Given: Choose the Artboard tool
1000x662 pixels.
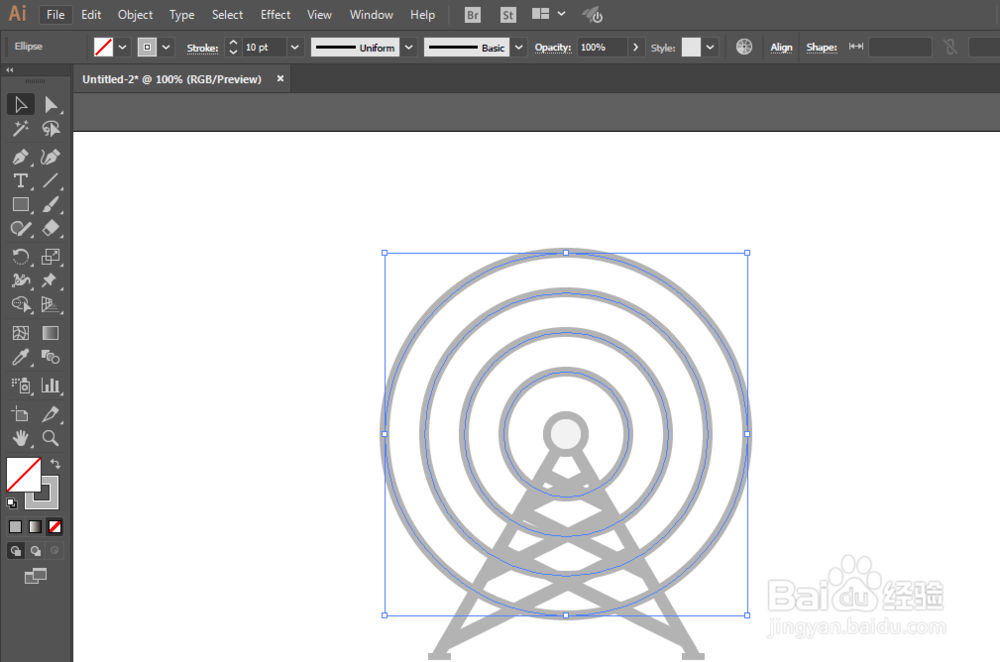Looking at the screenshot, I should click(20, 414).
